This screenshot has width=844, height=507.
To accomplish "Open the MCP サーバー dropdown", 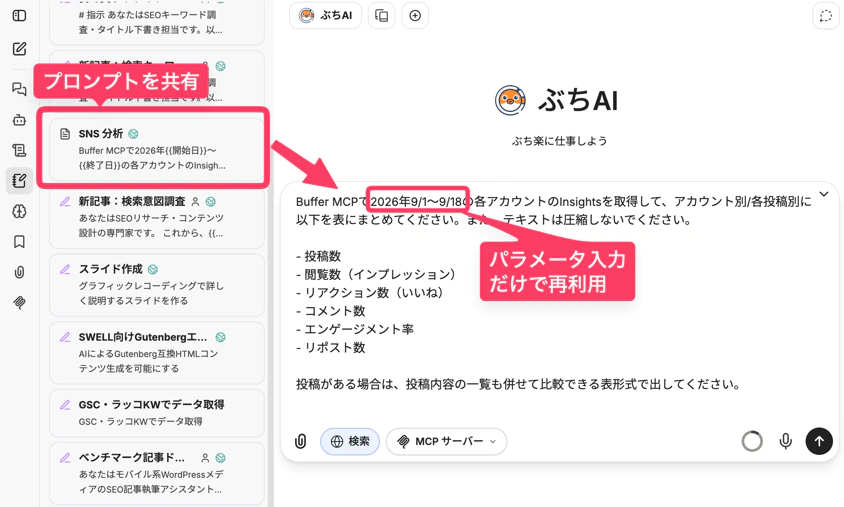I will [446, 442].
